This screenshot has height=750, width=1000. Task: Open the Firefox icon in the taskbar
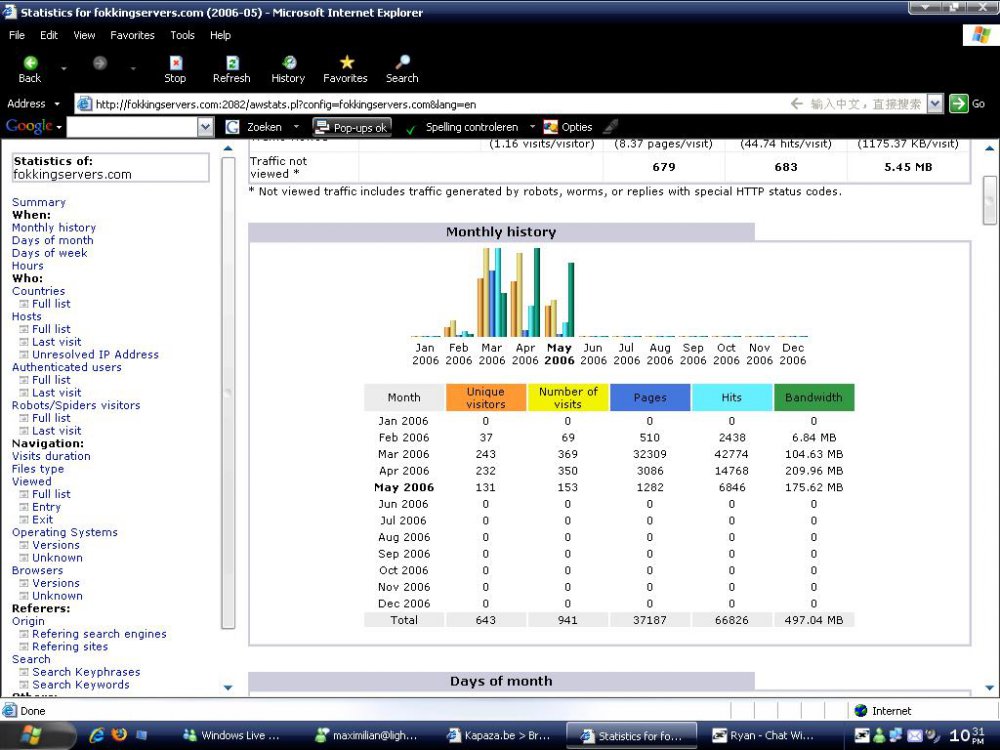coord(120,735)
